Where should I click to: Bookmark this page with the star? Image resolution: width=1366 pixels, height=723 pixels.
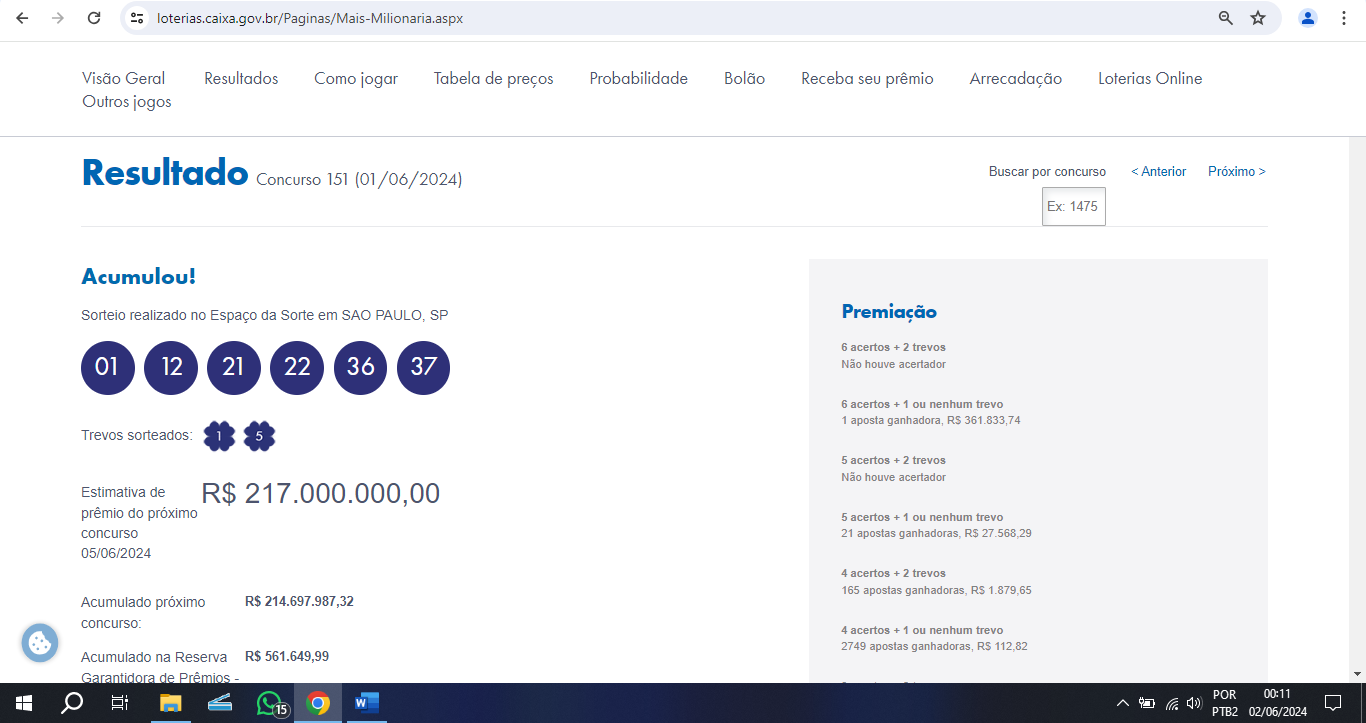click(x=1258, y=18)
